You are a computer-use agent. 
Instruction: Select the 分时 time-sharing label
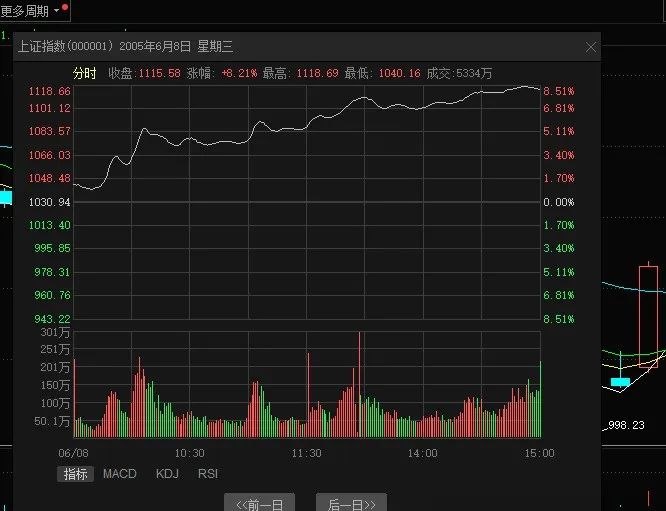coord(85,73)
